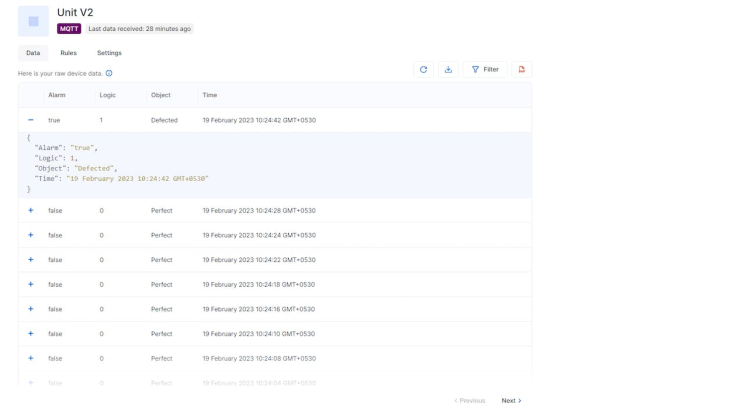
Task: Expand the 10:24:24 data row
Action: [x=30, y=235]
